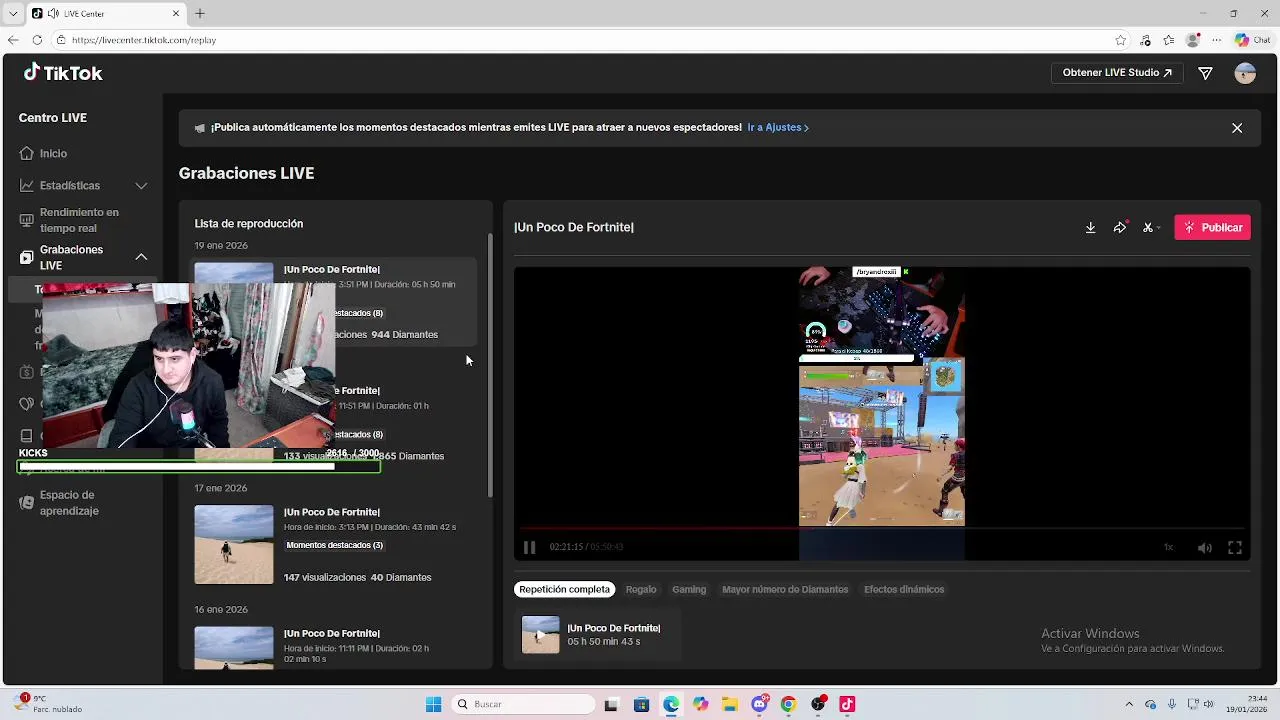Click the Obtener LIVE Studio button
The image size is (1280, 720).
1117,73
